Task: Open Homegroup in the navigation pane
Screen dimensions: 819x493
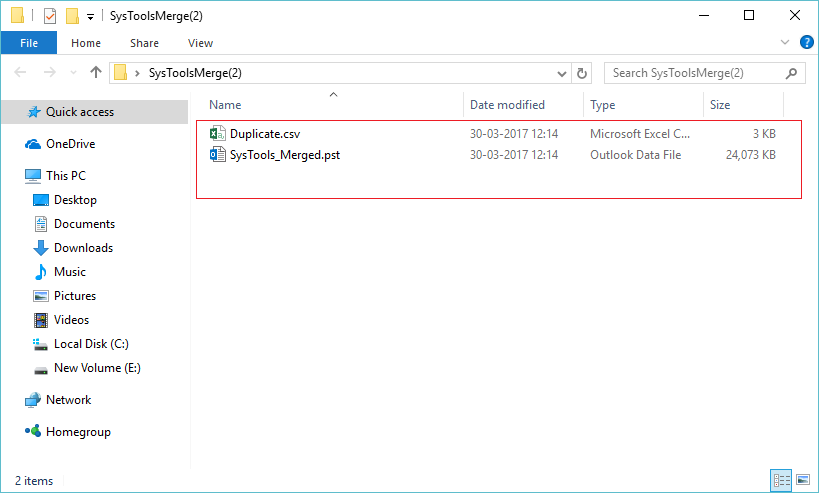Action: [78, 432]
